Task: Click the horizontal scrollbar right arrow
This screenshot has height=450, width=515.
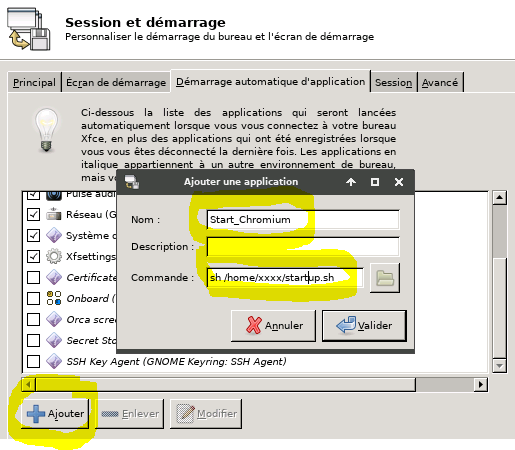Action: coord(481,384)
